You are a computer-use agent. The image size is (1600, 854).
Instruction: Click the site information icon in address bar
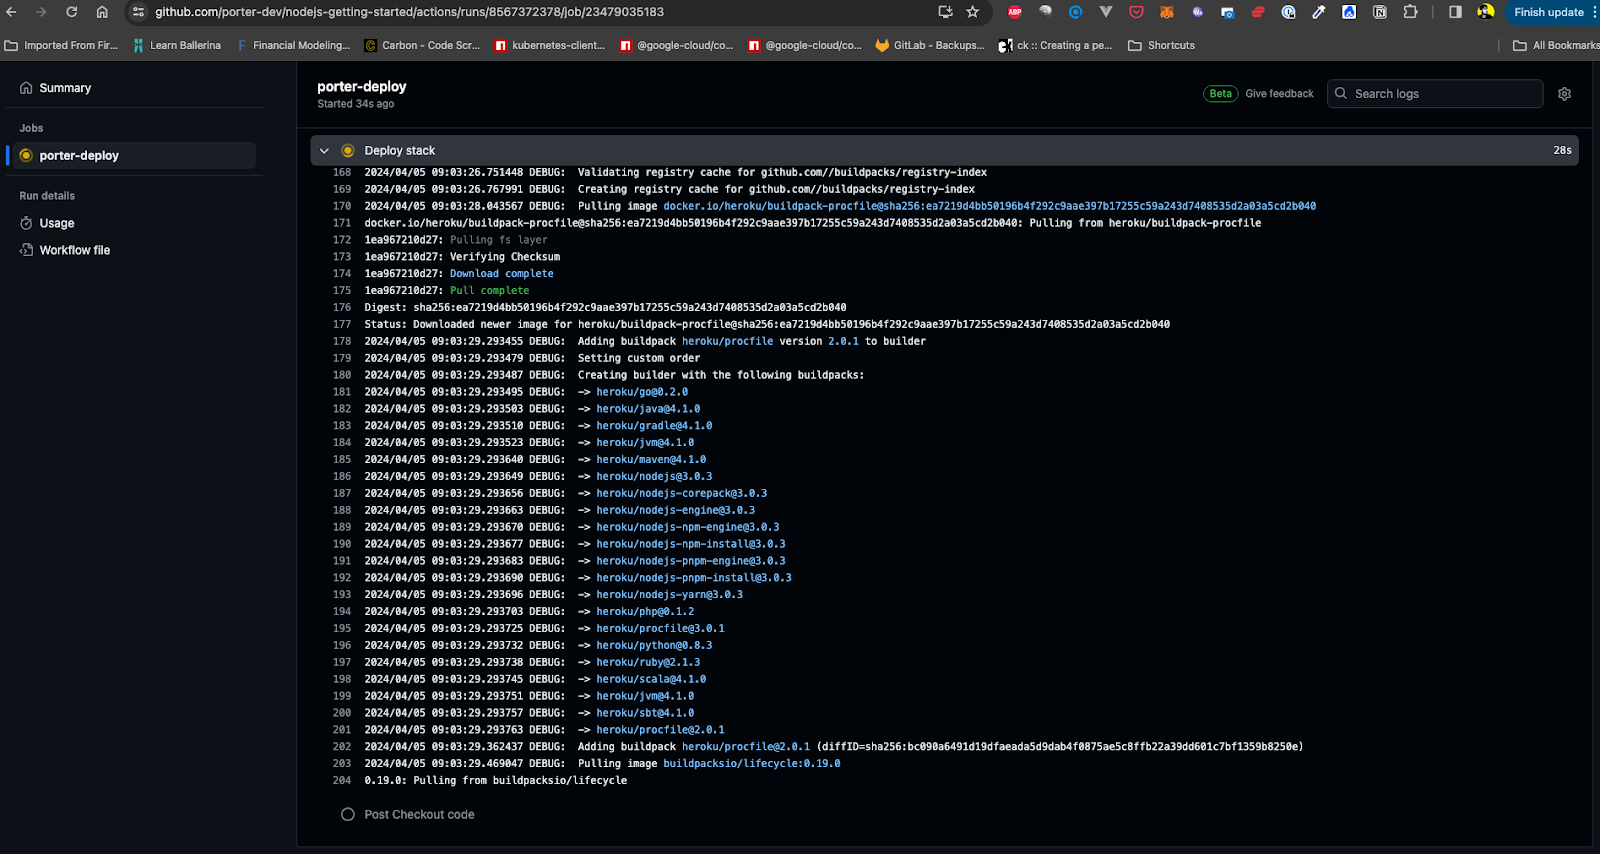(x=138, y=12)
